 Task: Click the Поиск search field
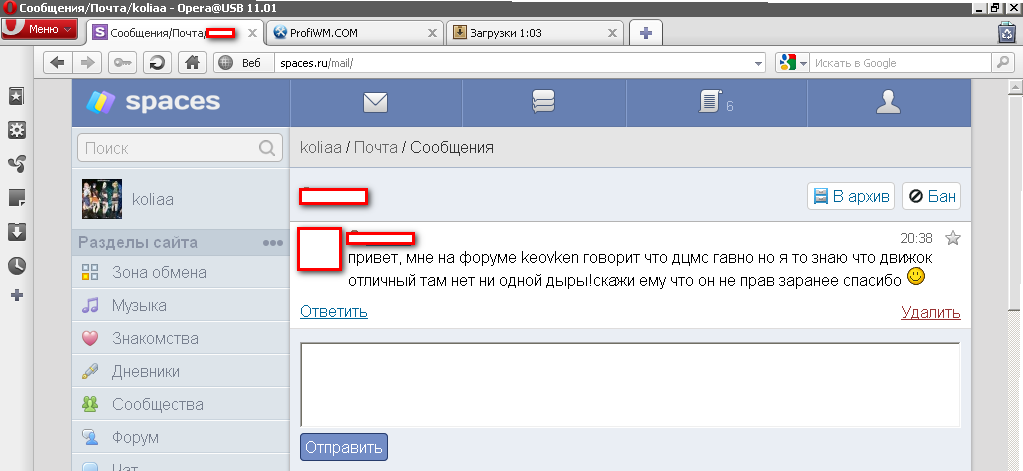point(180,148)
